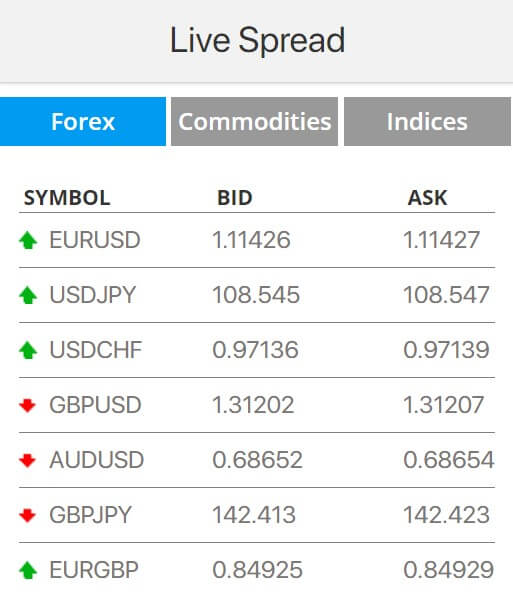Click the EURGBP bid price 0.84925
Image resolution: width=513 pixels, height=597 pixels.
click(257, 570)
